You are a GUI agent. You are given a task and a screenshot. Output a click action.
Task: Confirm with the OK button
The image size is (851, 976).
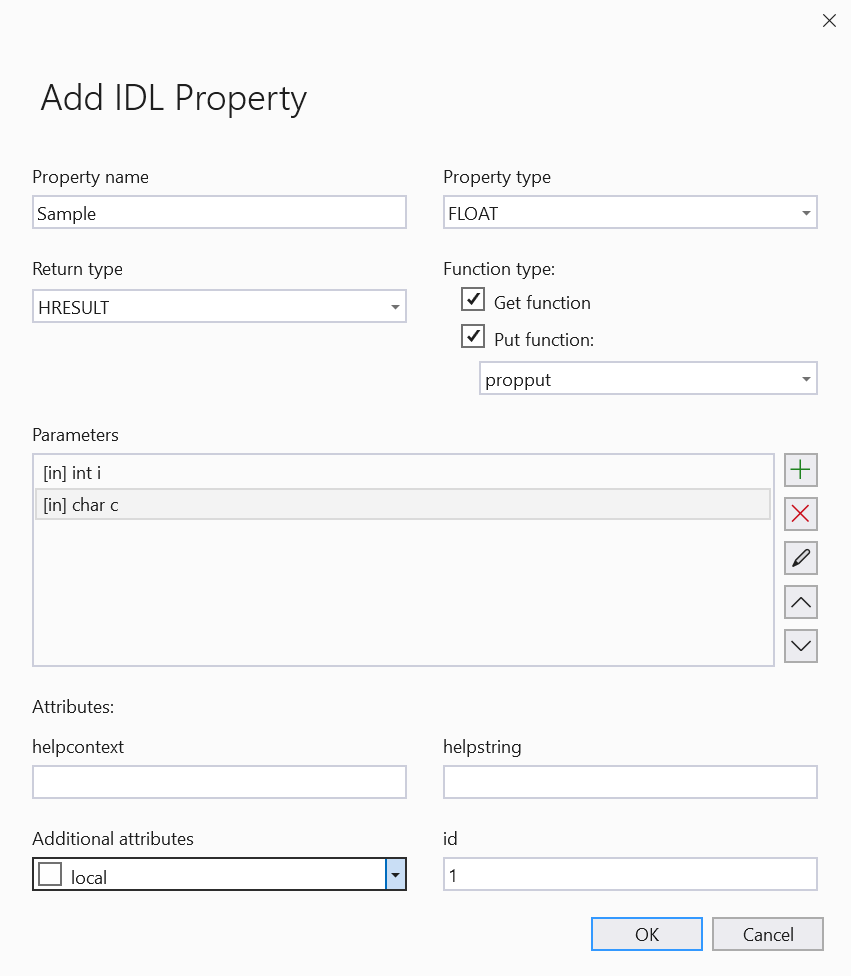[647, 934]
